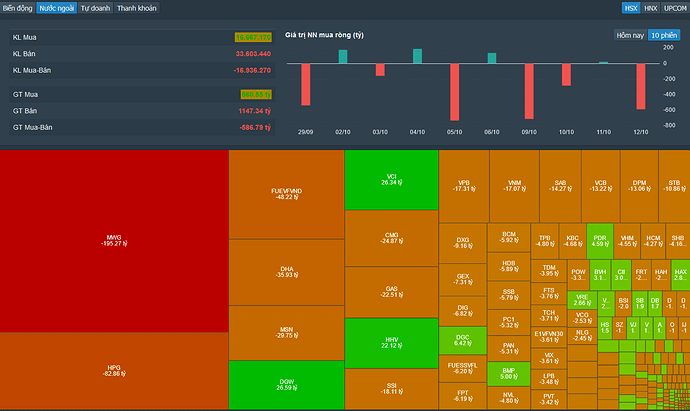Select the GEX treemap tile

(463, 279)
